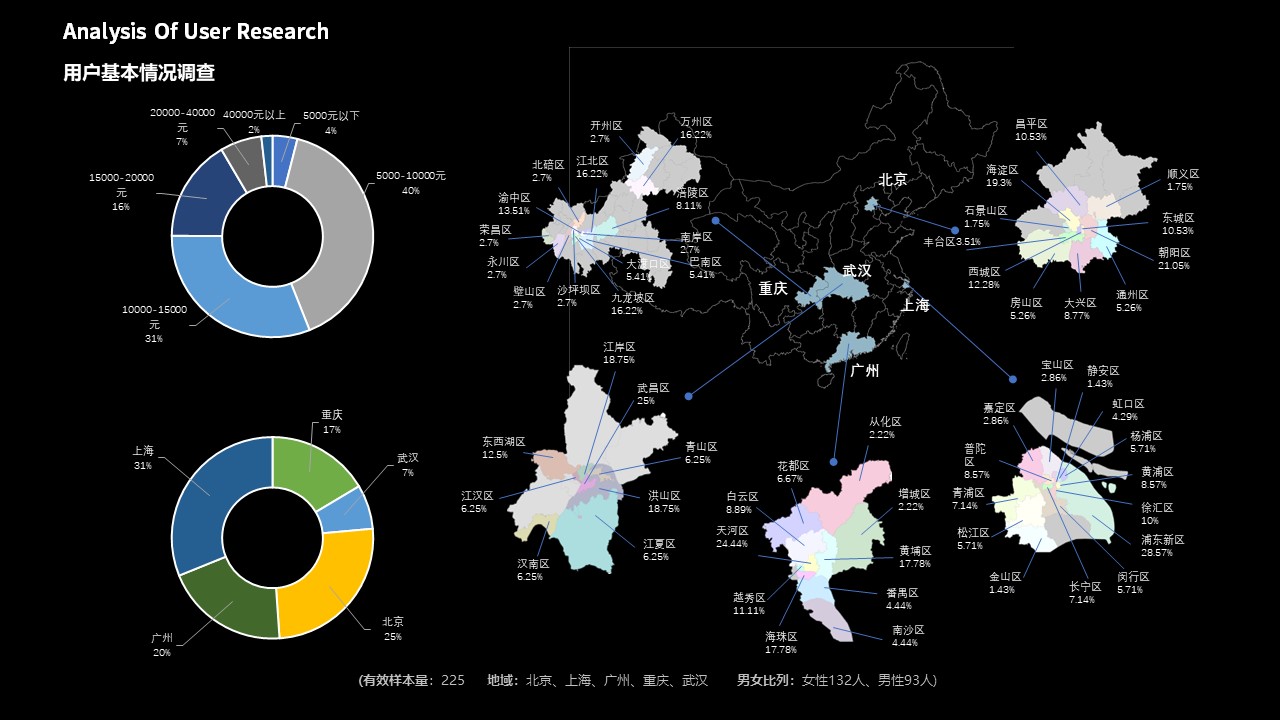1280x720 pixels.
Task: Click the 北京 label on the China map
Action: [892, 180]
